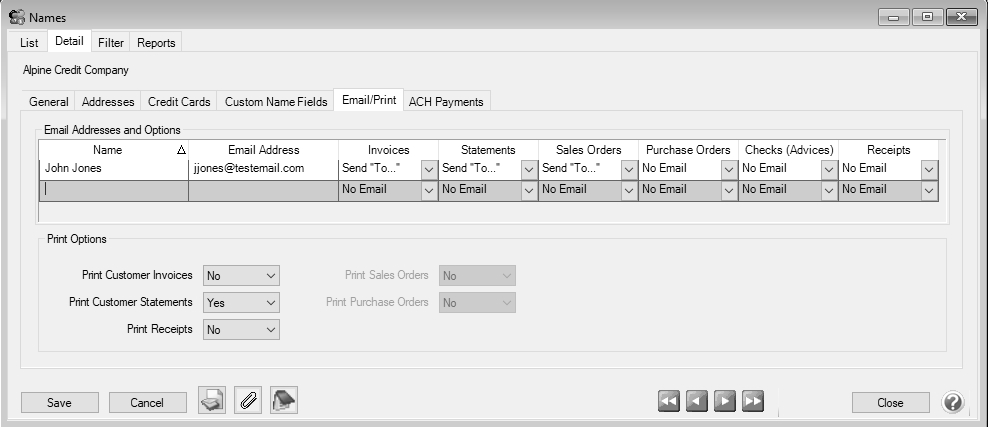Open John Jones's Receipts email dropdown
The image size is (988, 427).
(929, 169)
